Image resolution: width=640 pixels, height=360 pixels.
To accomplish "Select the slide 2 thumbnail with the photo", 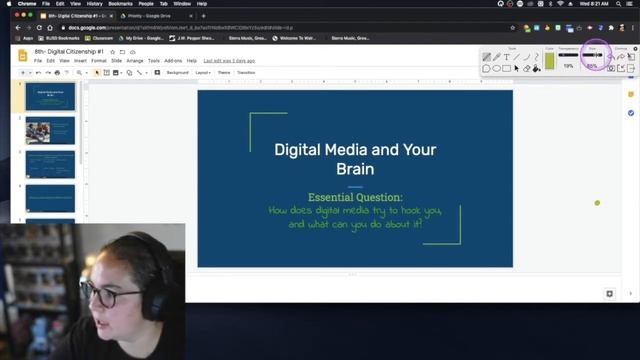I will [x=50, y=131].
